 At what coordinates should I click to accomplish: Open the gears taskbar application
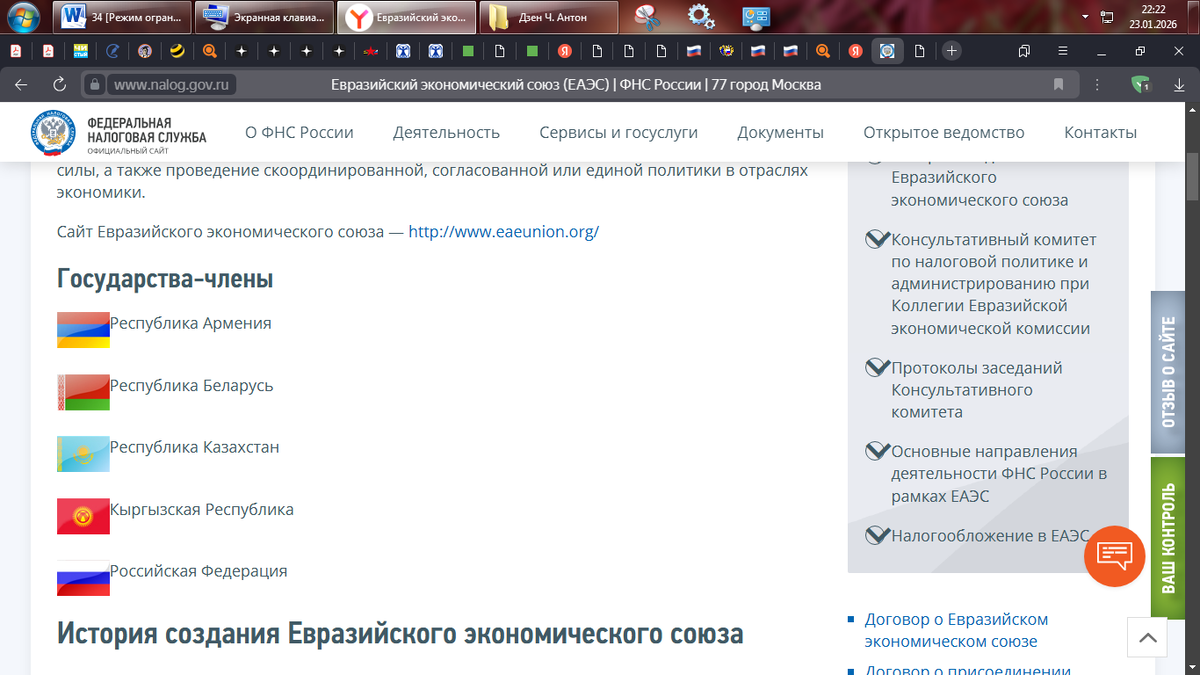coord(702,16)
